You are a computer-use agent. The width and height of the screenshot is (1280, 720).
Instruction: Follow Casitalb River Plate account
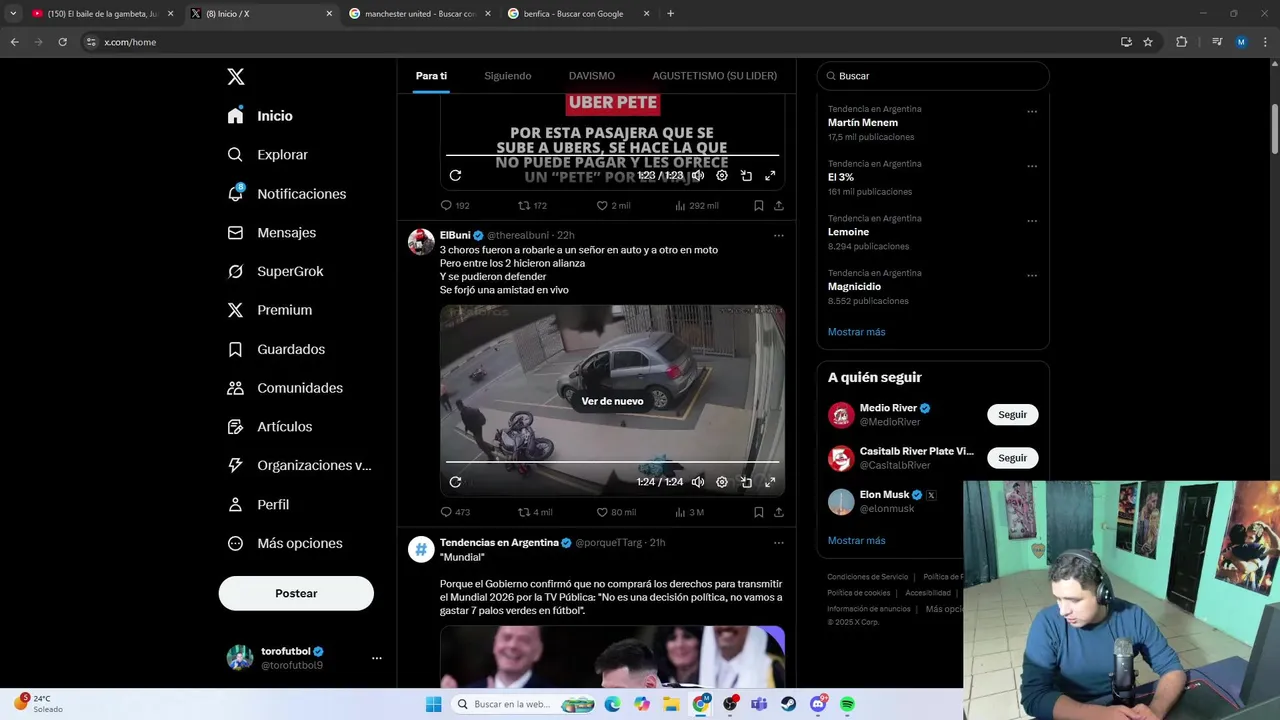click(1012, 458)
